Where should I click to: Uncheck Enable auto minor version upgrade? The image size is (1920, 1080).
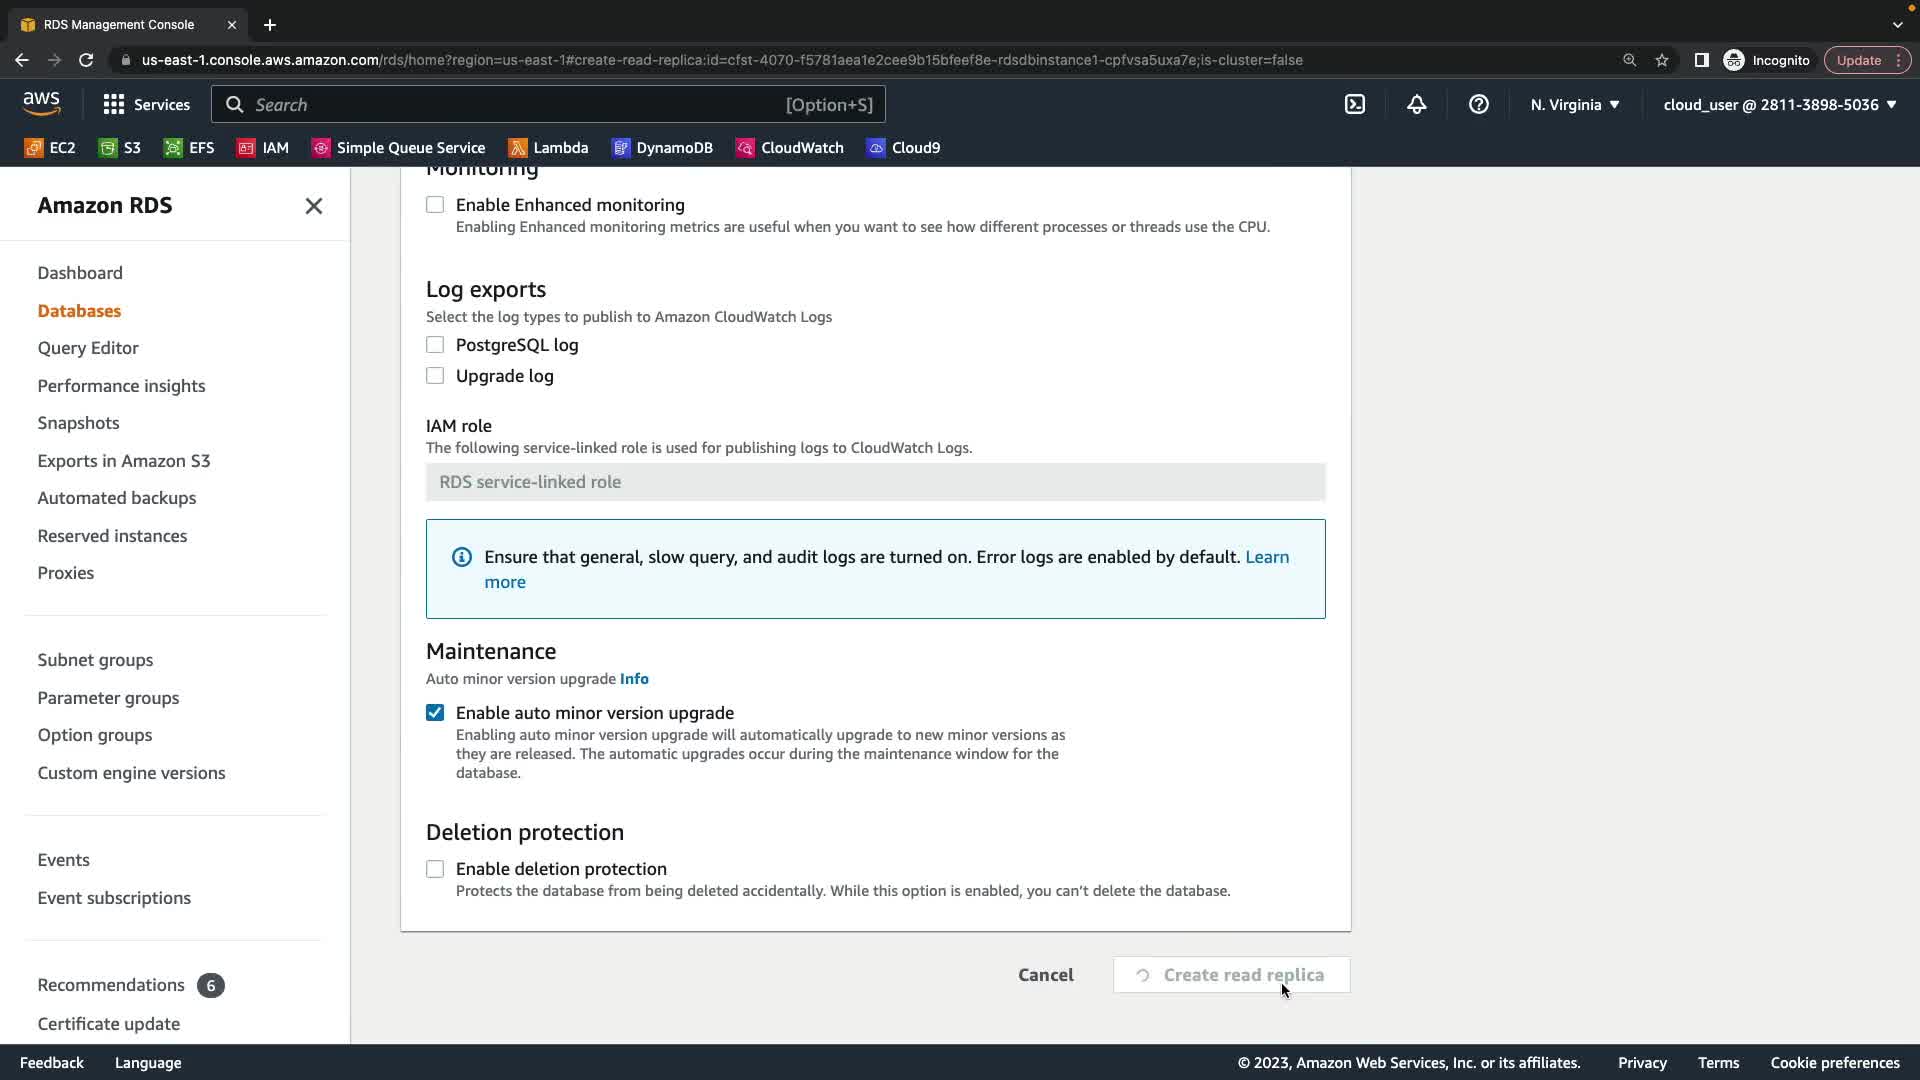(435, 713)
